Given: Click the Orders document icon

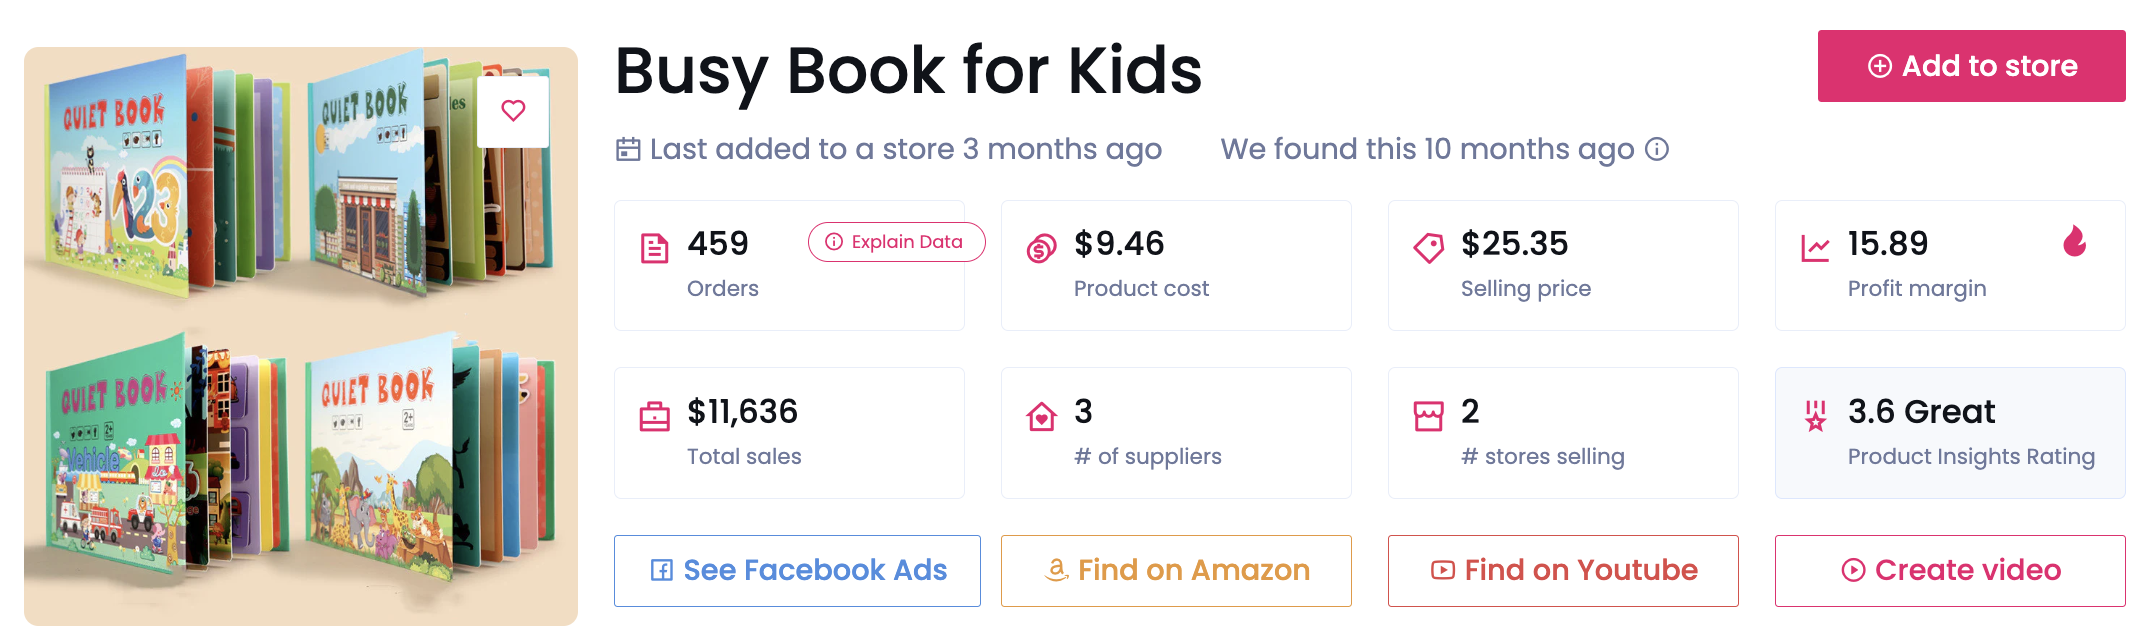Looking at the screenshot, I should pyautogui.click(x=654, y=248).
